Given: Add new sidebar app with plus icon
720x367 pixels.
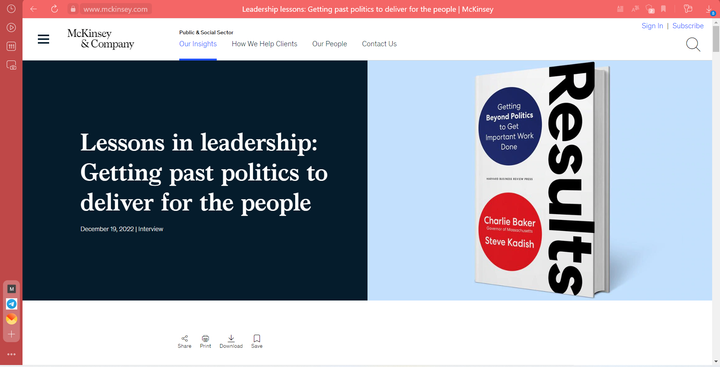Looking at the screenshot, I should coord(11,334).
